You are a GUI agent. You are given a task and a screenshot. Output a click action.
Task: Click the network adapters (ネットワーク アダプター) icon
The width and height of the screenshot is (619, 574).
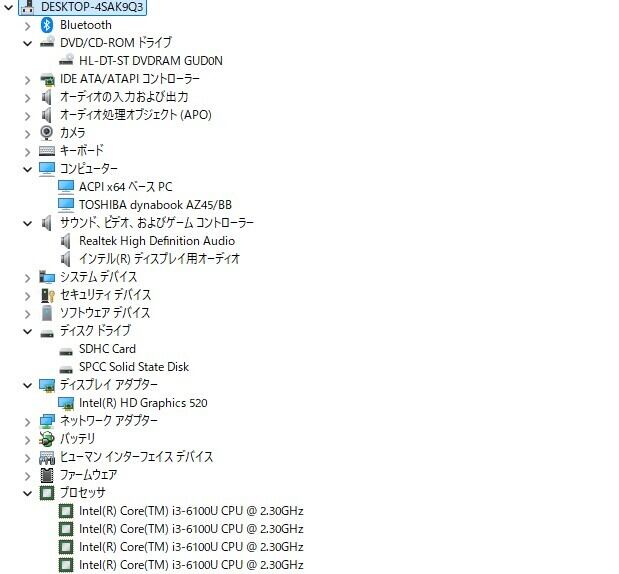[47, 421]
